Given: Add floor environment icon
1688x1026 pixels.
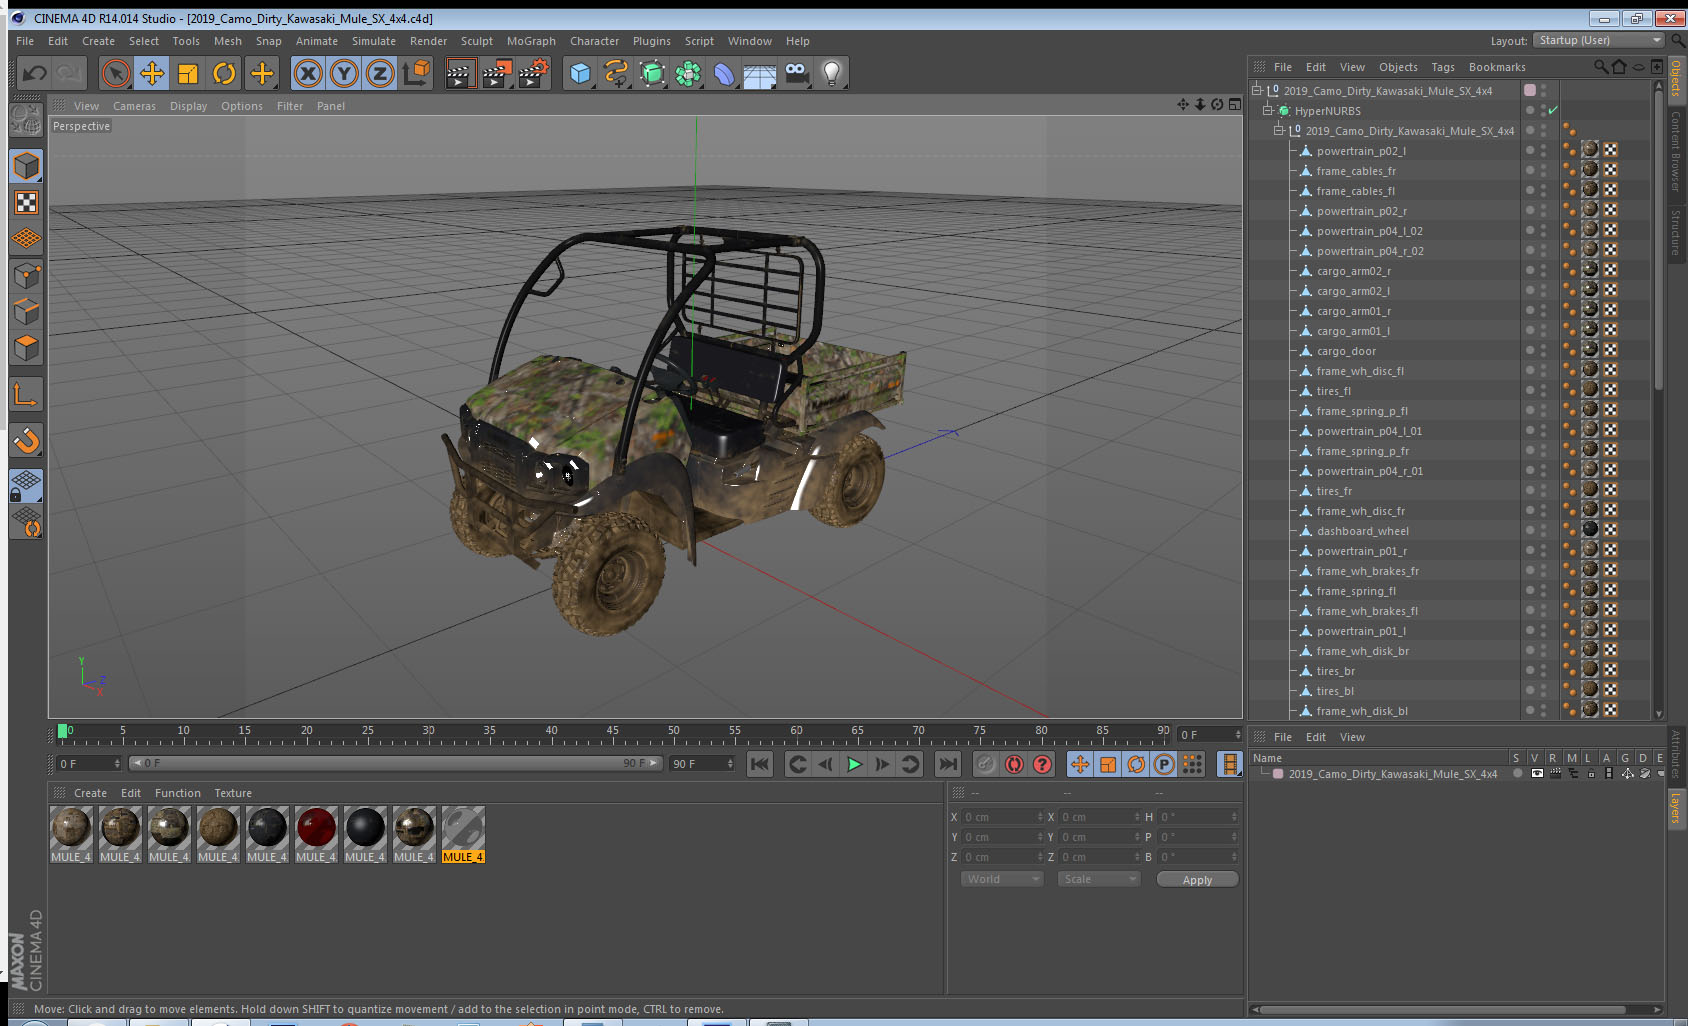Looking at the screenshot, I should coord(760,73).
